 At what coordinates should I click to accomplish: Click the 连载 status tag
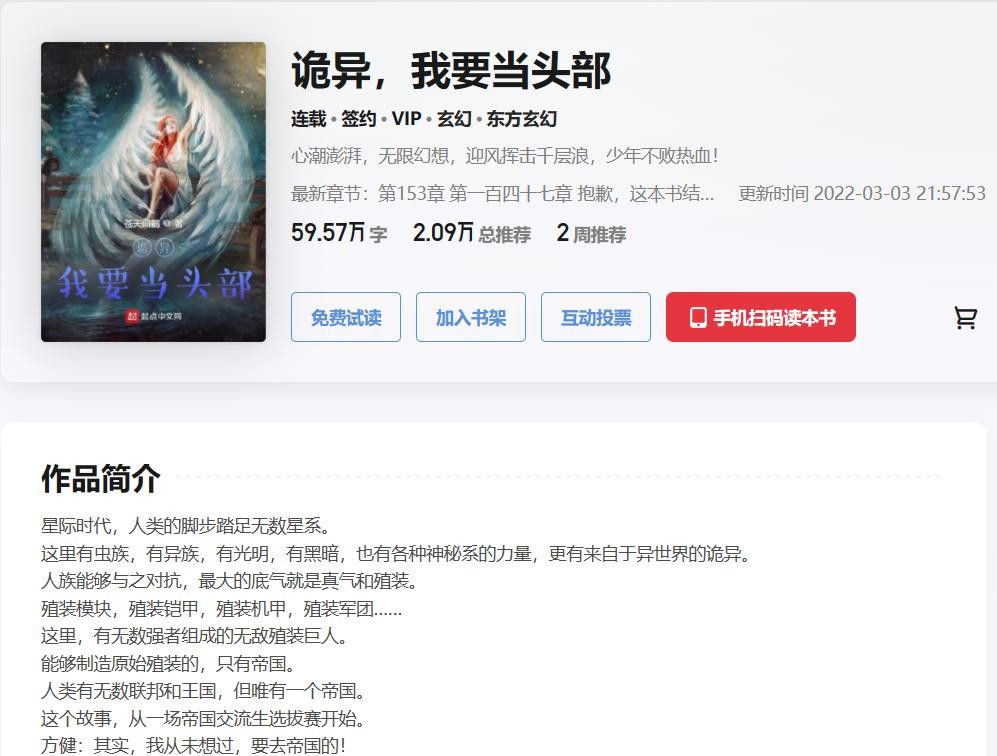308,119
